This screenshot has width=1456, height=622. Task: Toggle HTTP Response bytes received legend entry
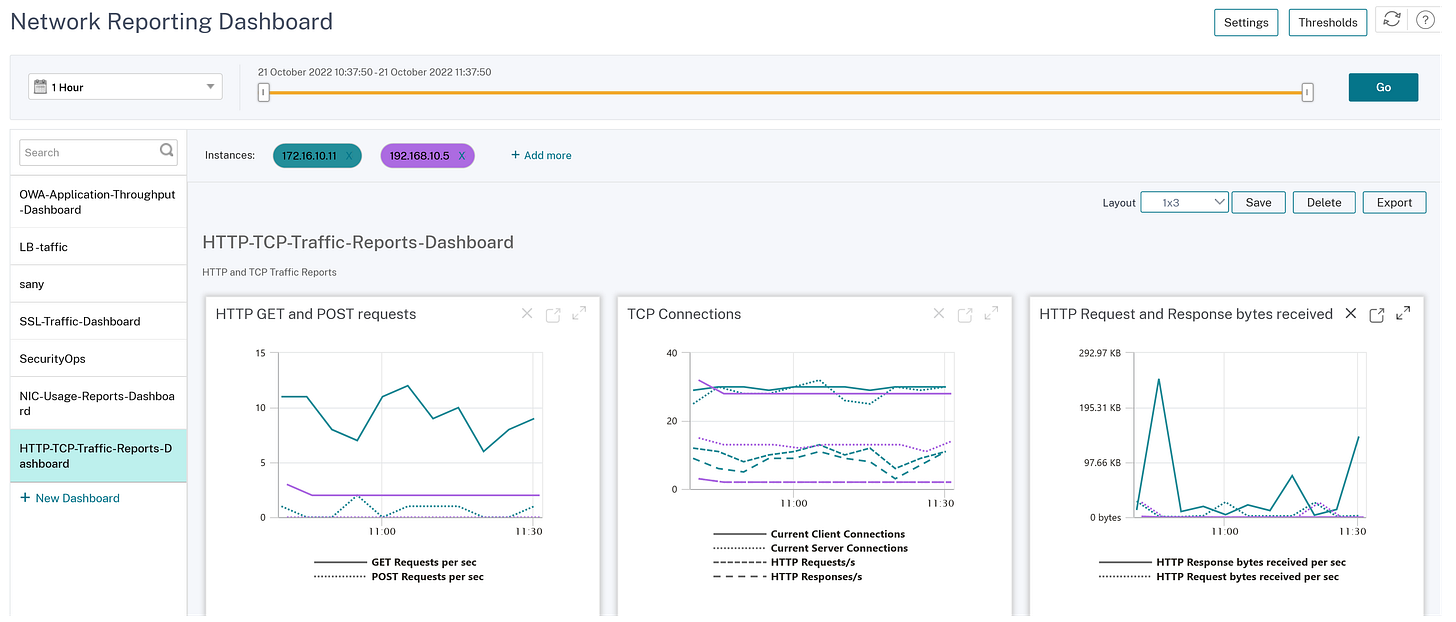(x=1222, y=562)
